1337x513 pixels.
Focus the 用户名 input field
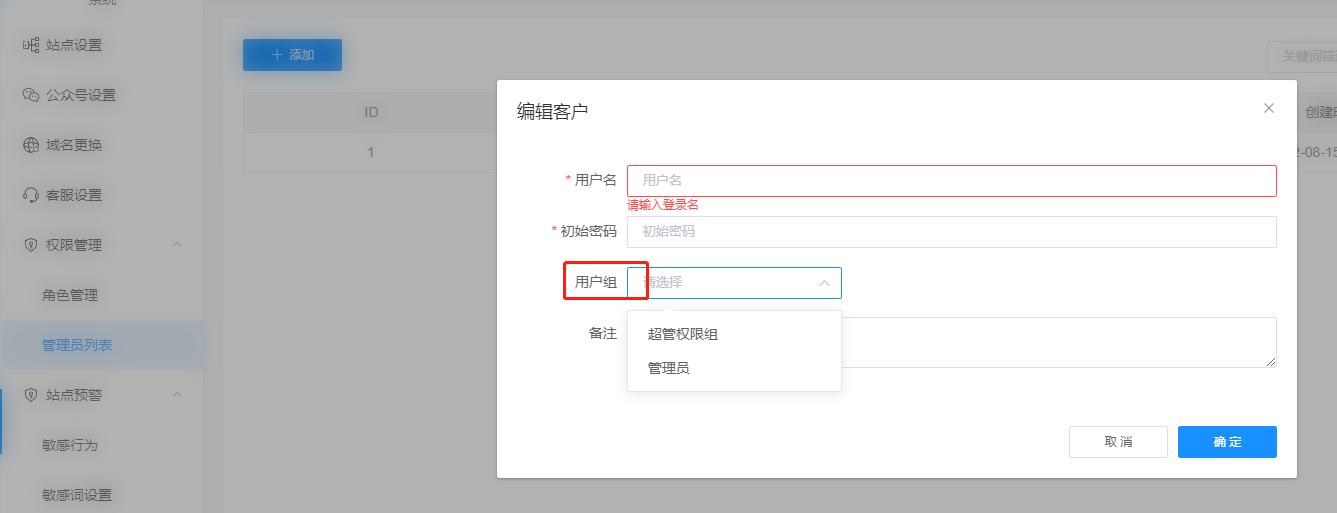pyautogui.click(x=952, y=181)
